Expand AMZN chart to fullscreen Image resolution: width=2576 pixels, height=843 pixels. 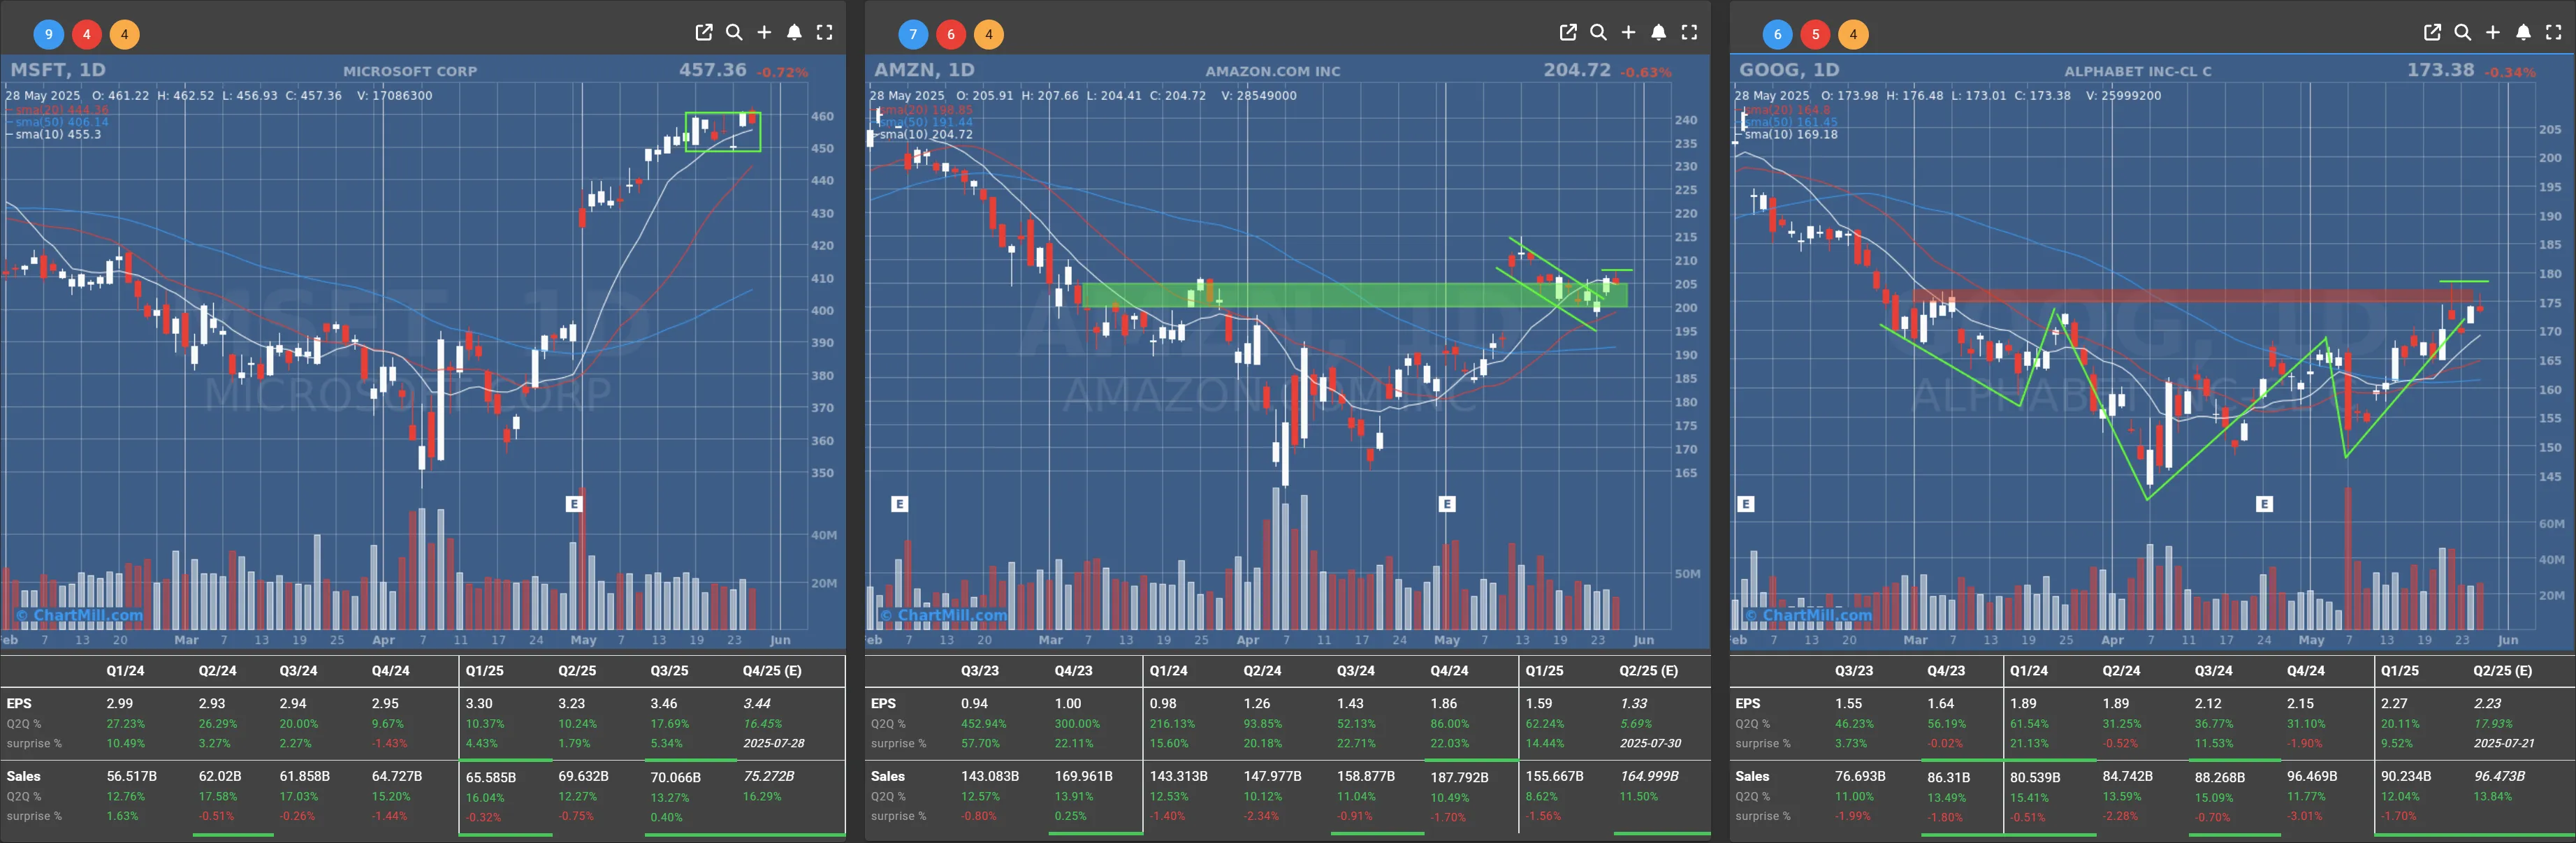1689,32
